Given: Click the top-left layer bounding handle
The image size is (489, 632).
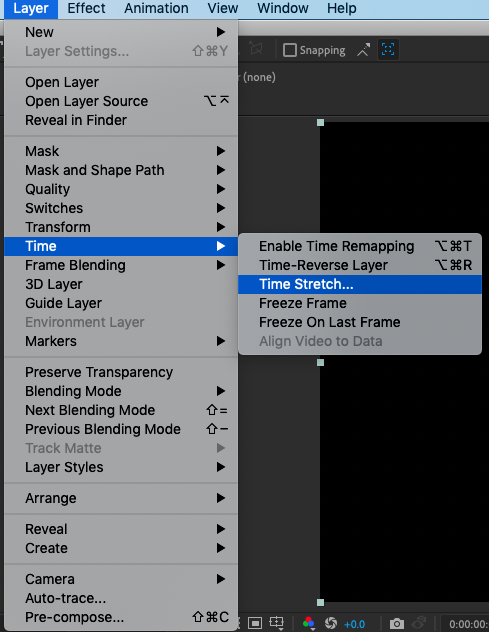Looking at the screenshot, I should point(320,123).
